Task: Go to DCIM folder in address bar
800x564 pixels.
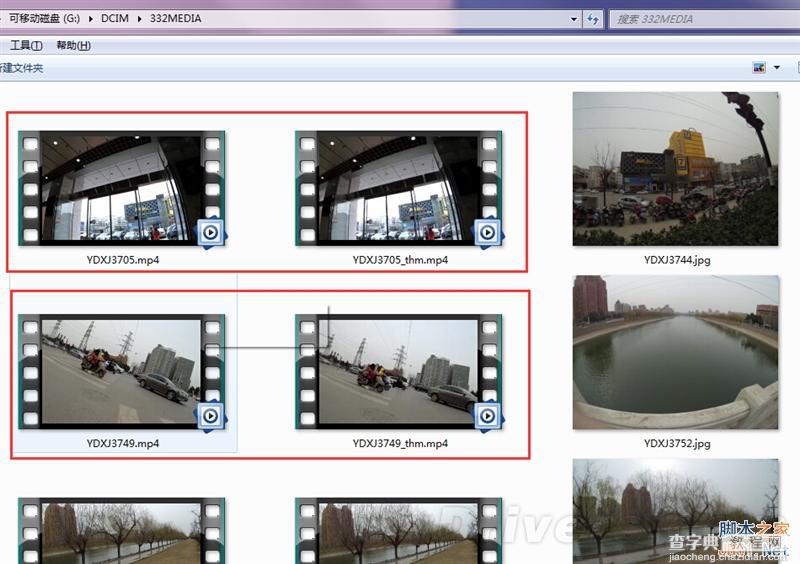Action: pyautogui.click(x=115, y=18)
